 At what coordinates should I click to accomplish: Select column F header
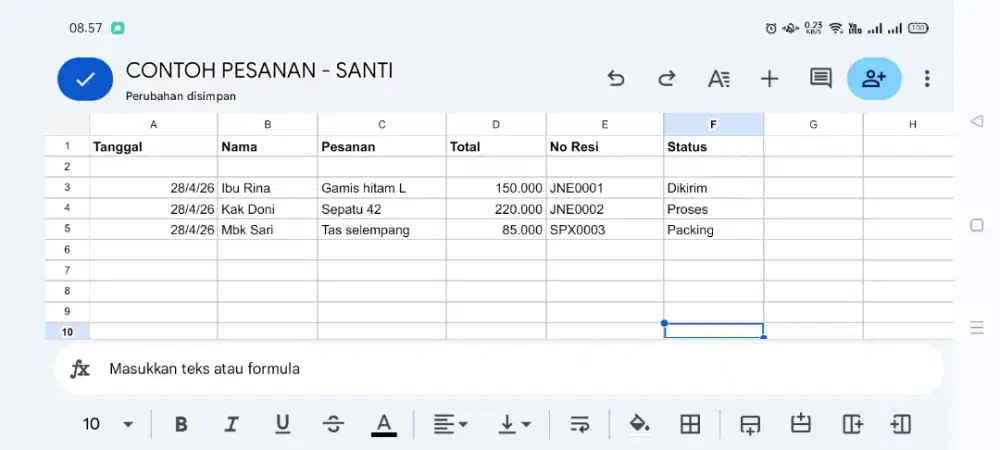point(714,124)
